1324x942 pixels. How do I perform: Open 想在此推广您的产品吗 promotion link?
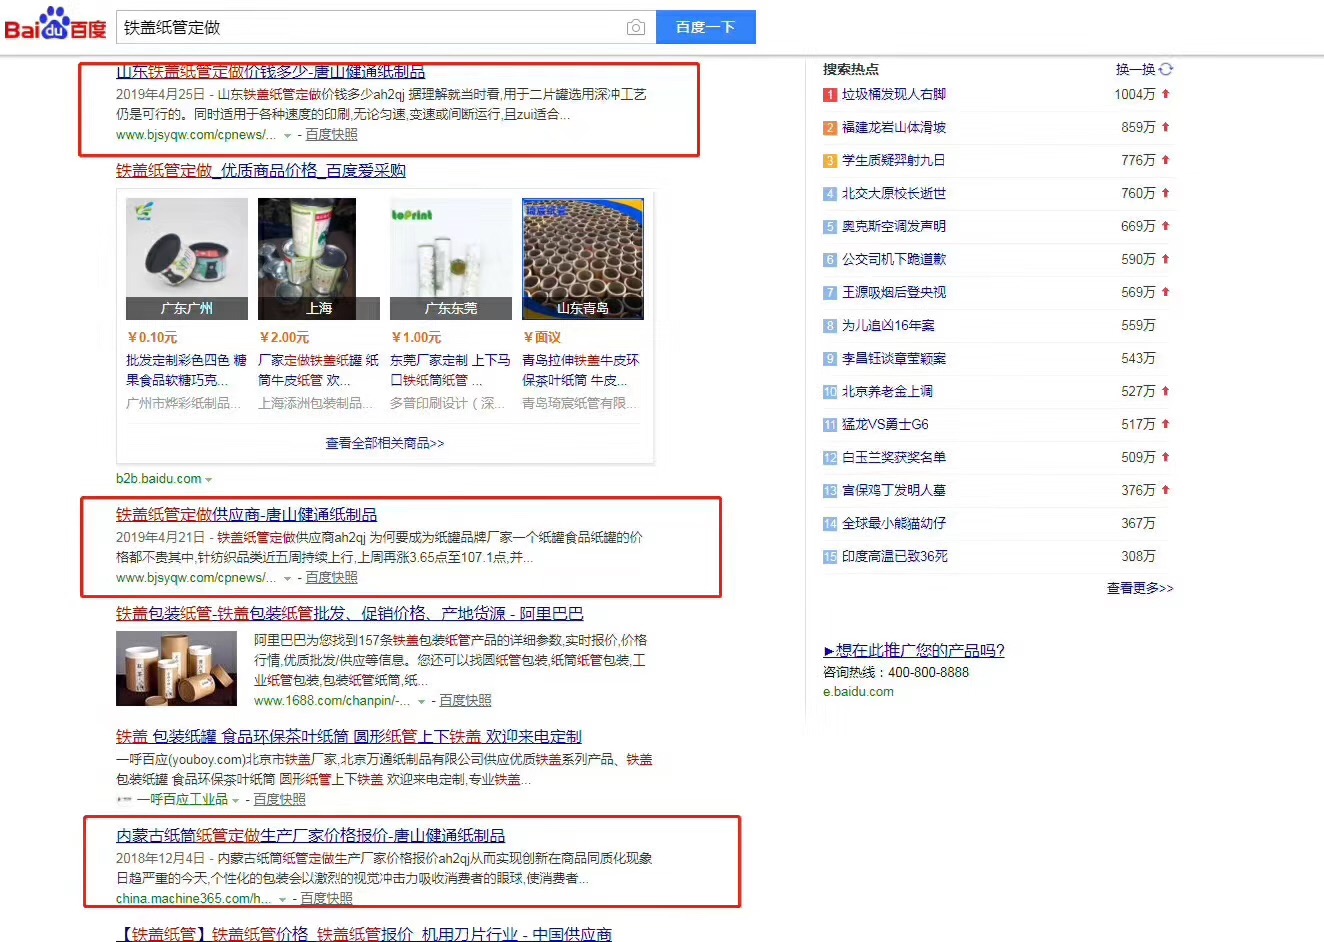click(914, 651)
